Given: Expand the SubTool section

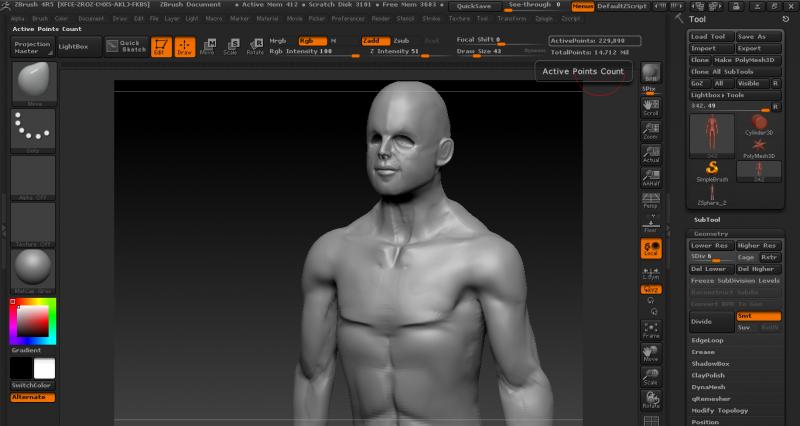Looking at the screenshot, I should pos(707,220).
